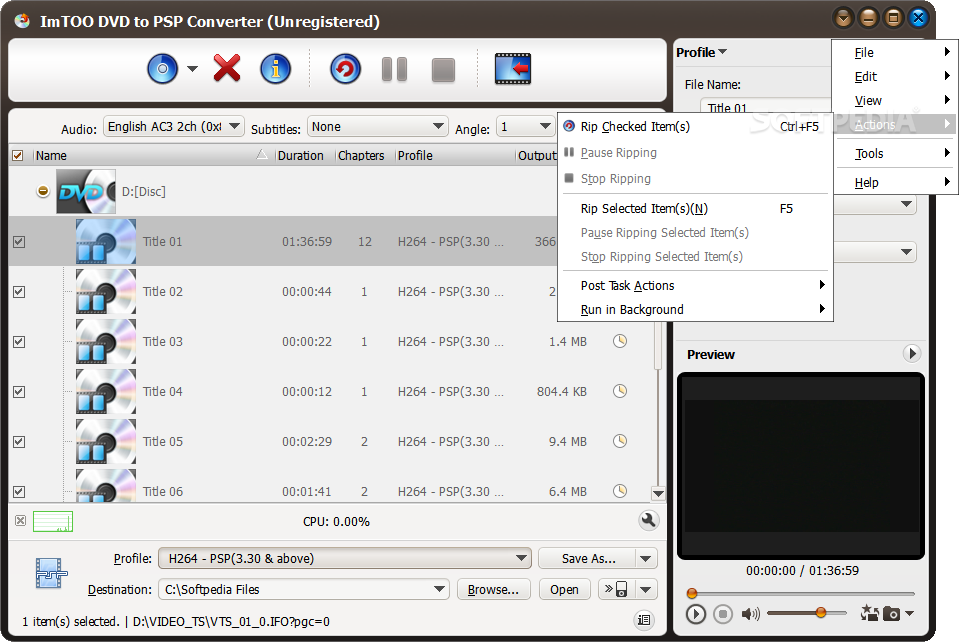Click the clock status icon for Title 06
Viewport: 959px width, 642px height.
[x=620, y=491]
